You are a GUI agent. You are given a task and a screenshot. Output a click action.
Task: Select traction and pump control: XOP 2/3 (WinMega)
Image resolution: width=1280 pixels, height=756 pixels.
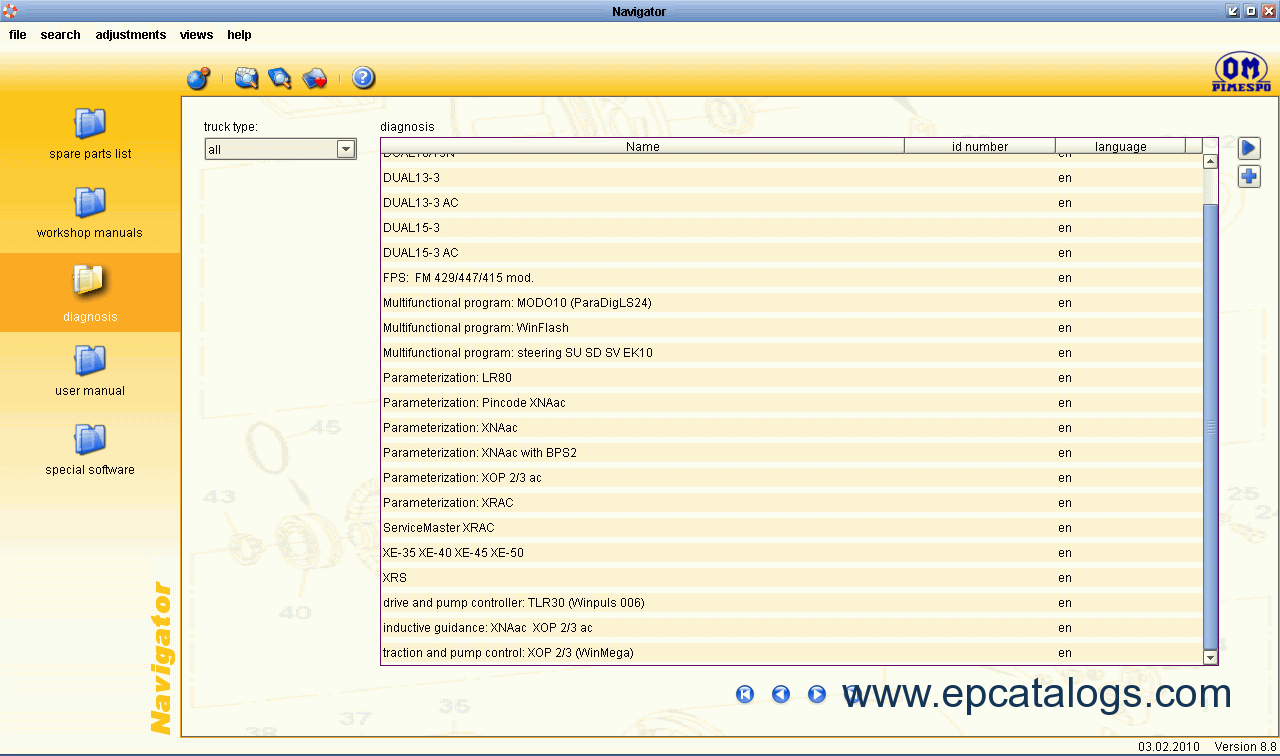(x=792, y=653)
